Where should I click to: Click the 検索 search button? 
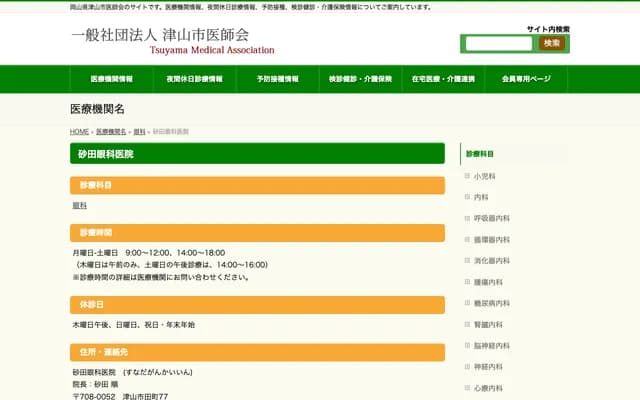click(x=552, y=43)
